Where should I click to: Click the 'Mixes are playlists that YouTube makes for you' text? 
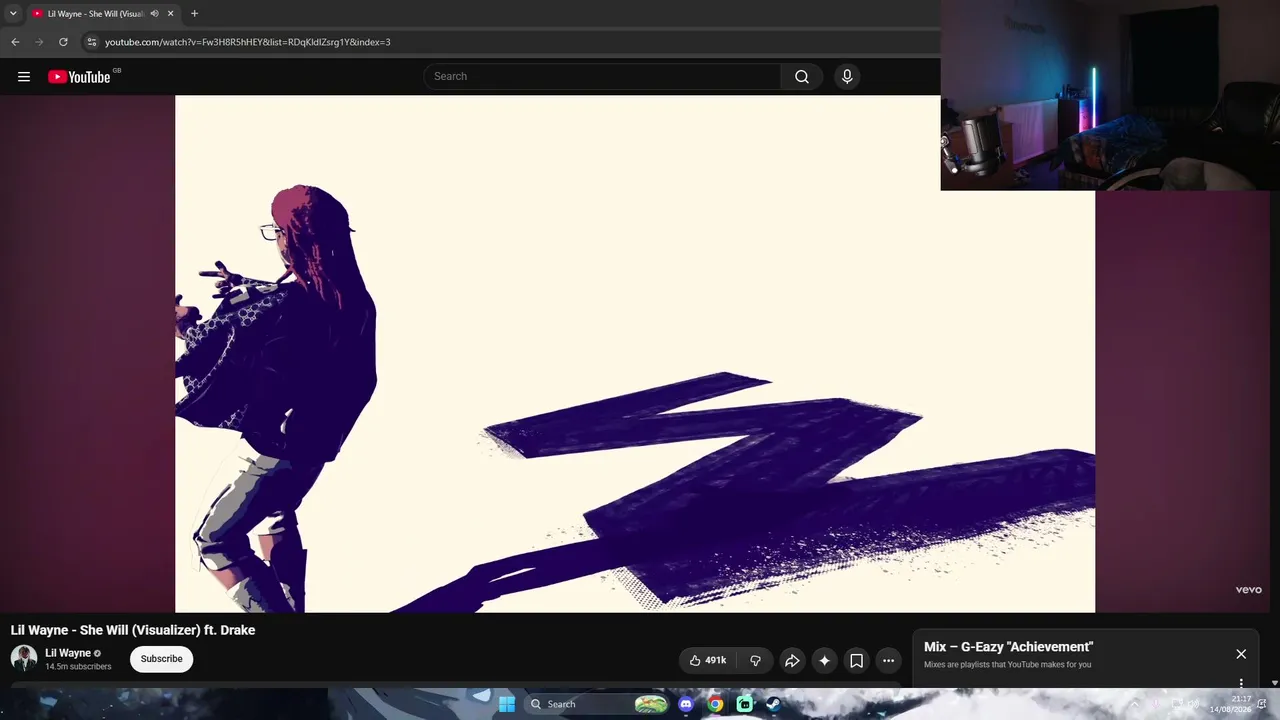pyautogui.click(x=1007, y=665)
